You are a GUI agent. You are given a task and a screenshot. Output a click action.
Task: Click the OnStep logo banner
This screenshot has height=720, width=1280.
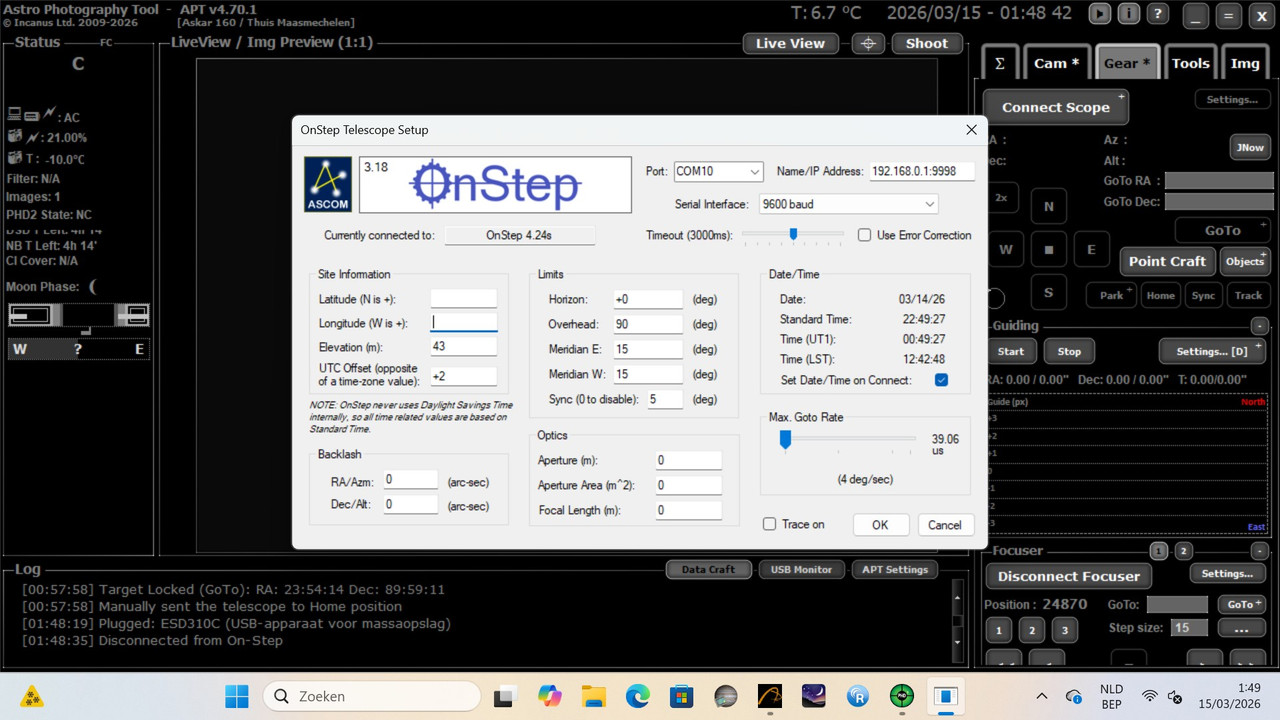pyautogui.click(x=495, y=184)
